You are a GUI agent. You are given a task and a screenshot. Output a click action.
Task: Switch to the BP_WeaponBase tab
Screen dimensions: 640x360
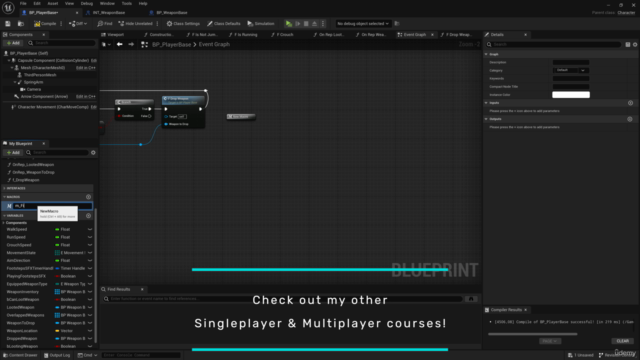click(171, 13)
